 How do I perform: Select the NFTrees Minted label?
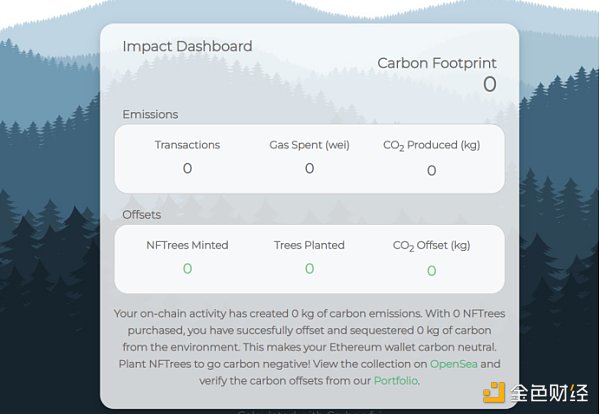point(187,245)
